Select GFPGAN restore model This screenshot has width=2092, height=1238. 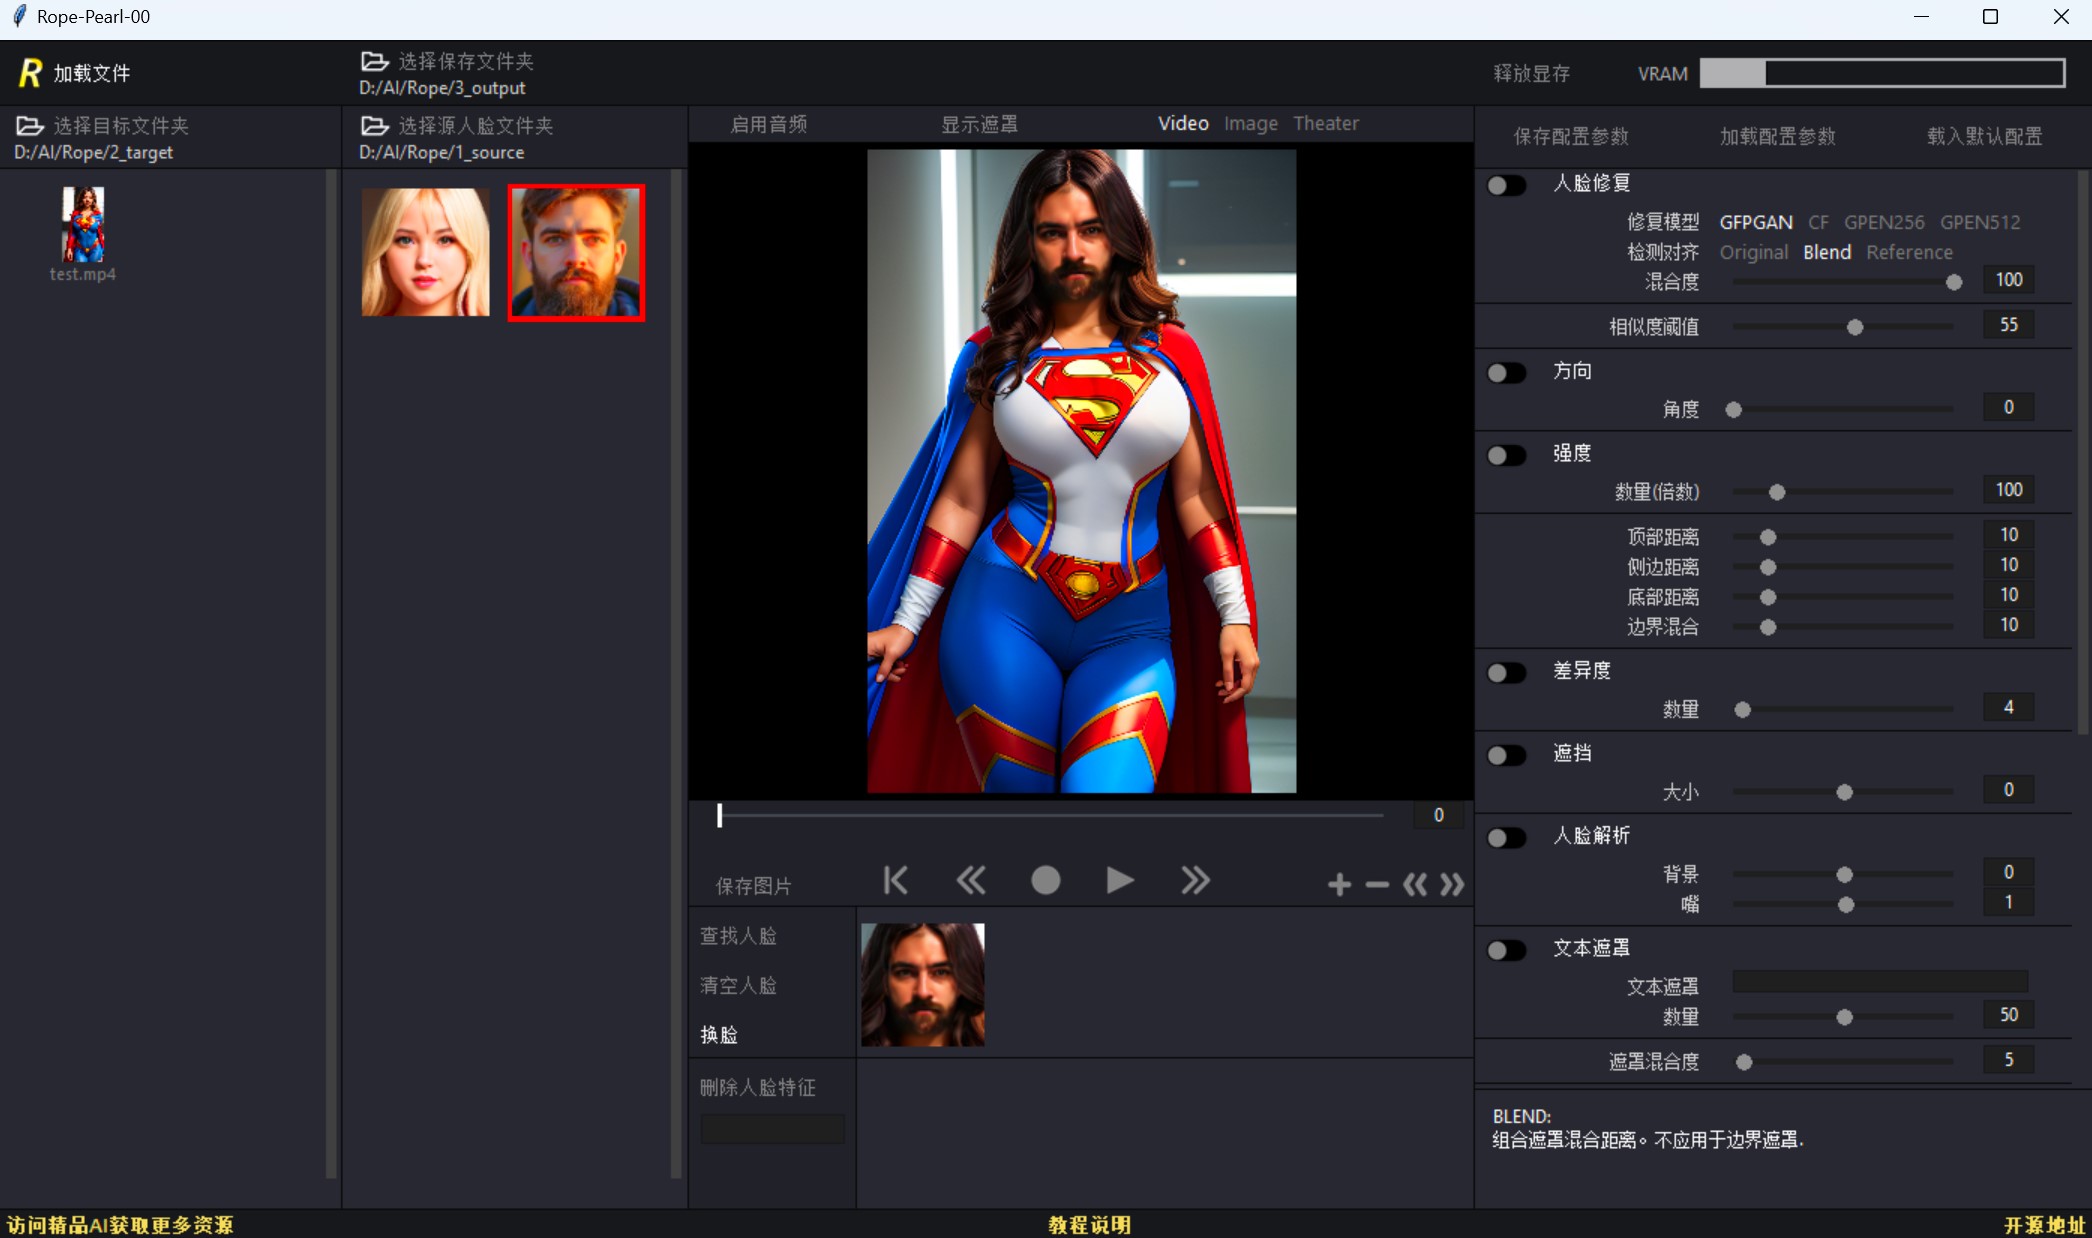[x=1756, y=222]
